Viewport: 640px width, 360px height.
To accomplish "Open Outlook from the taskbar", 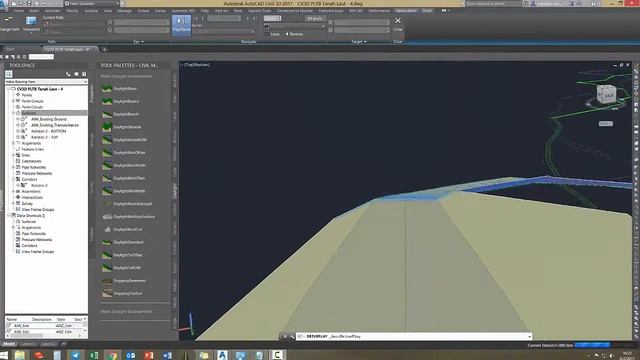I will pyautogui.click(x=131, y=355).
